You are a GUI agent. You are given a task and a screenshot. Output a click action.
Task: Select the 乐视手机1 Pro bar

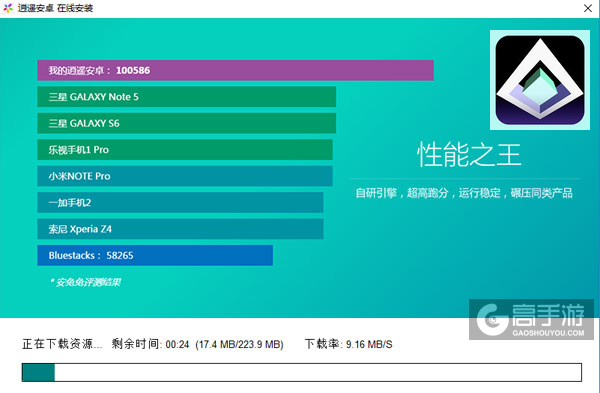click(185, 150)
